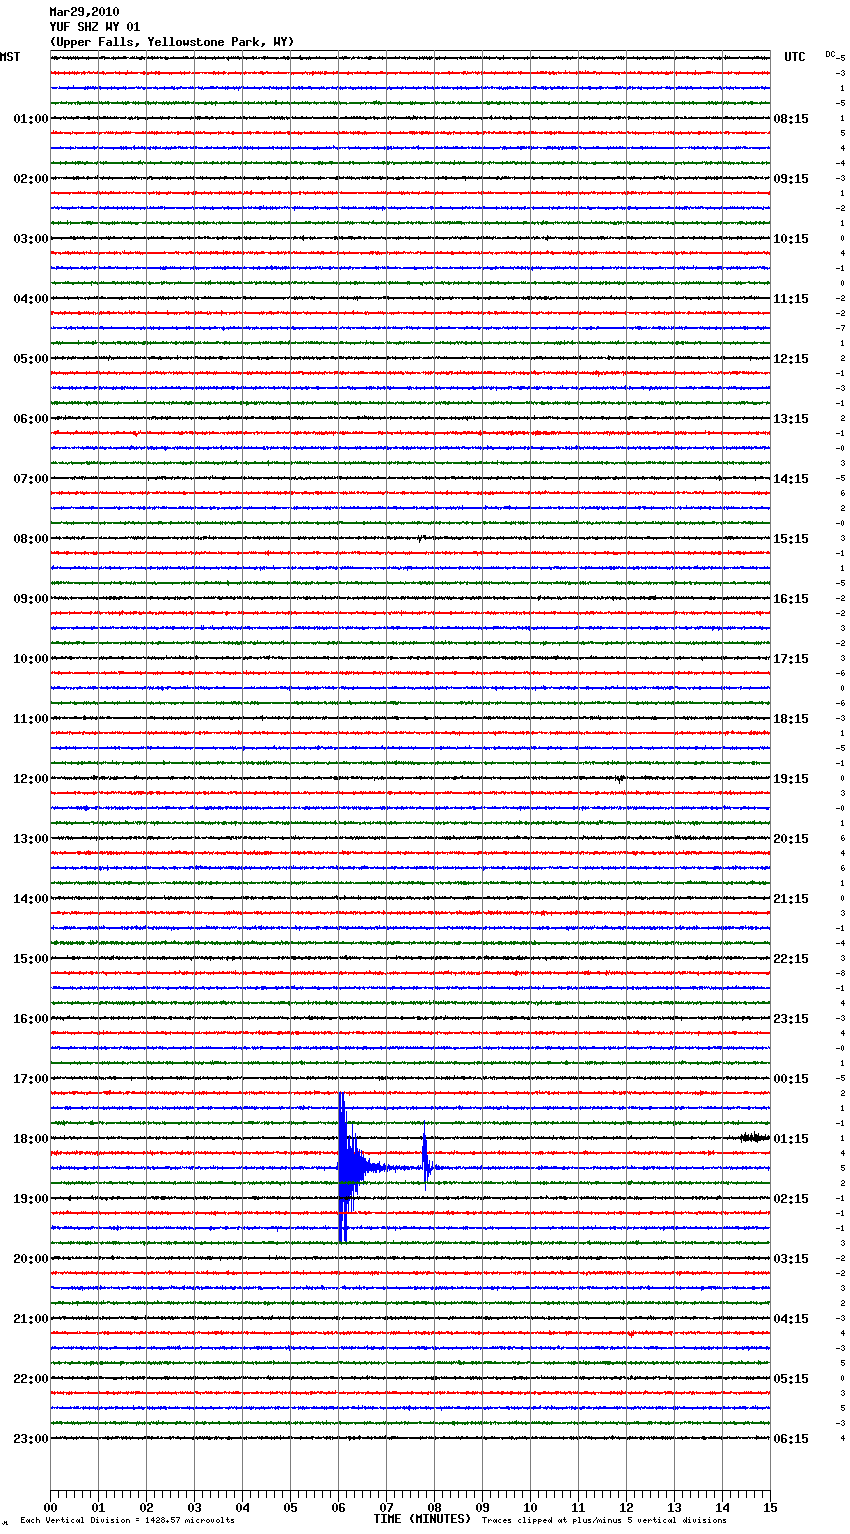
Task: Click the TIME (MINUTES) axis title
Action: [422, 1519]
